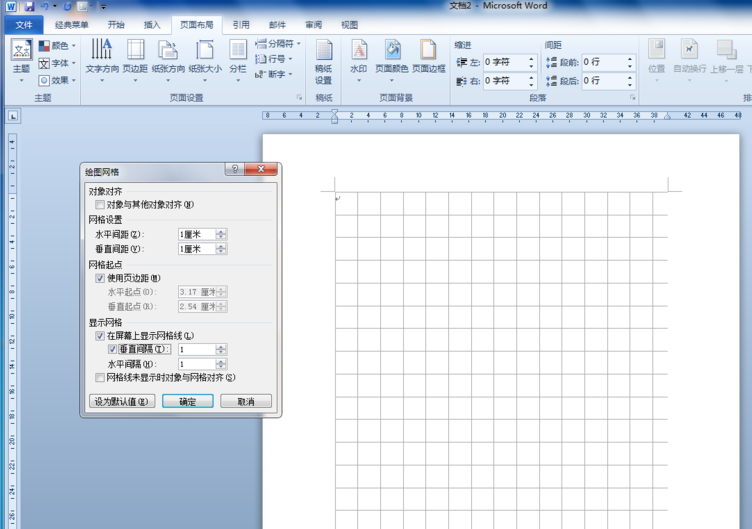Expand the 分隔符 breaks dropdown
Screen dimensions: 752x529
coord(278,44)
